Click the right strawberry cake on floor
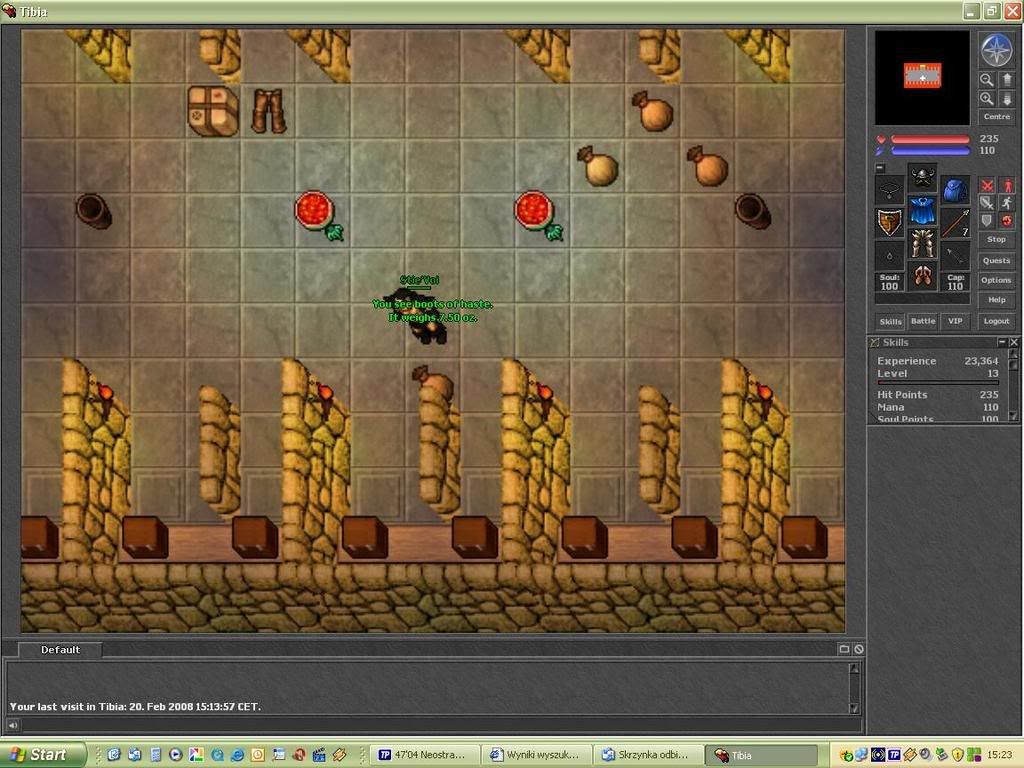The width and height of the screenshot is (1024, 768). coord(538,215)
